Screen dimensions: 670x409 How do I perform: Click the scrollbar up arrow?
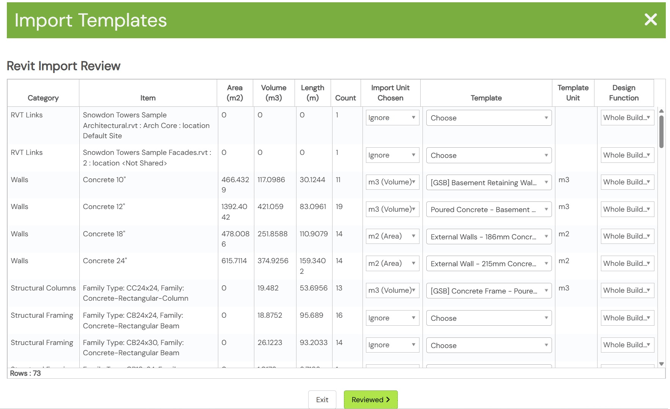click(x=661, y=111)
